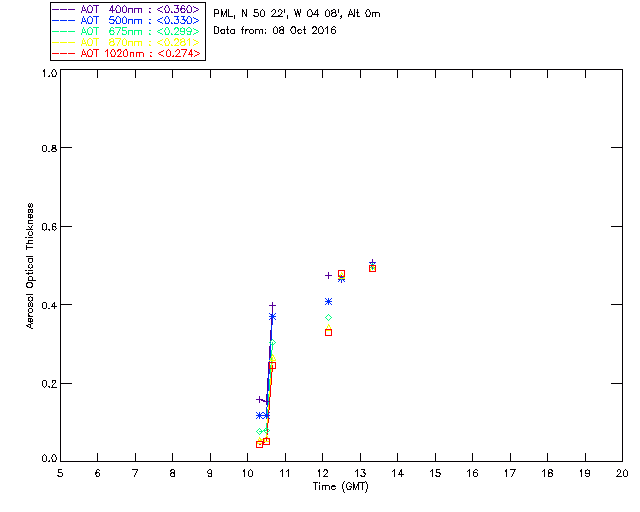
Task: Select the isolated blue asterisk marker just after 12
Action: coord(328,302)
